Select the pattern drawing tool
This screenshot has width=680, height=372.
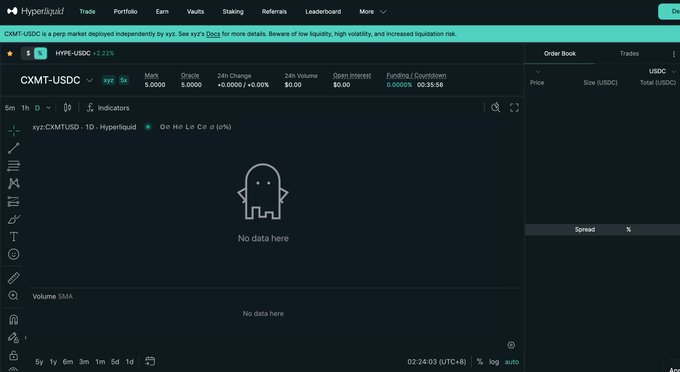[x=13, y=183]
